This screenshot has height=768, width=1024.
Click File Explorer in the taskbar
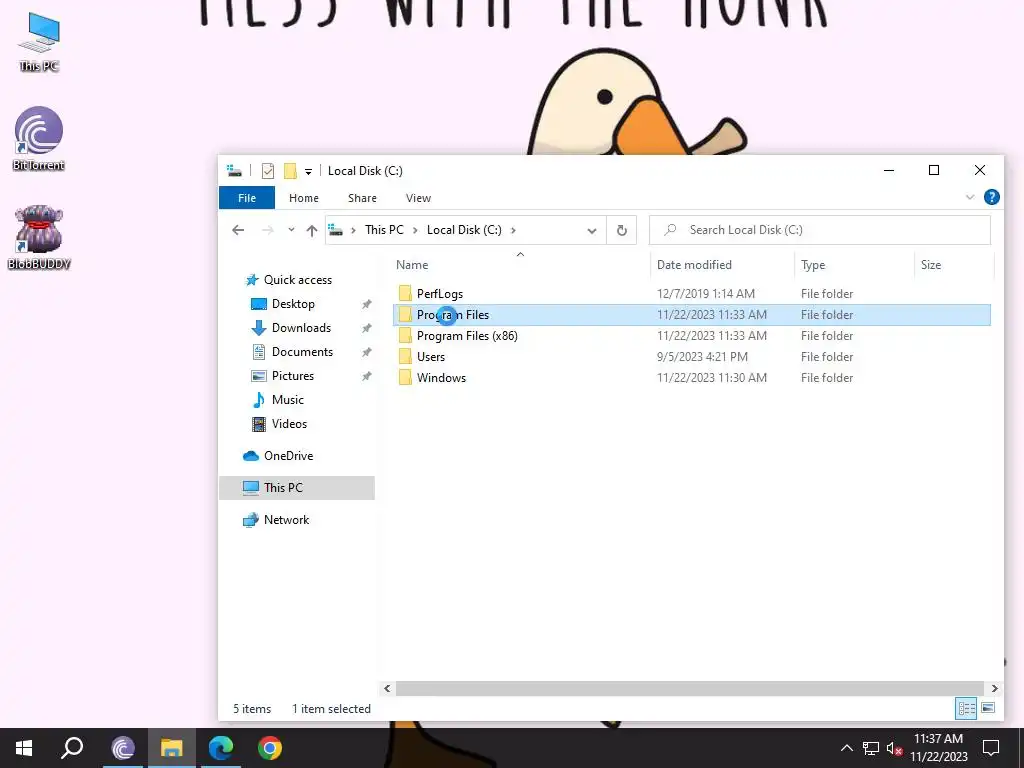pos(172,748)
